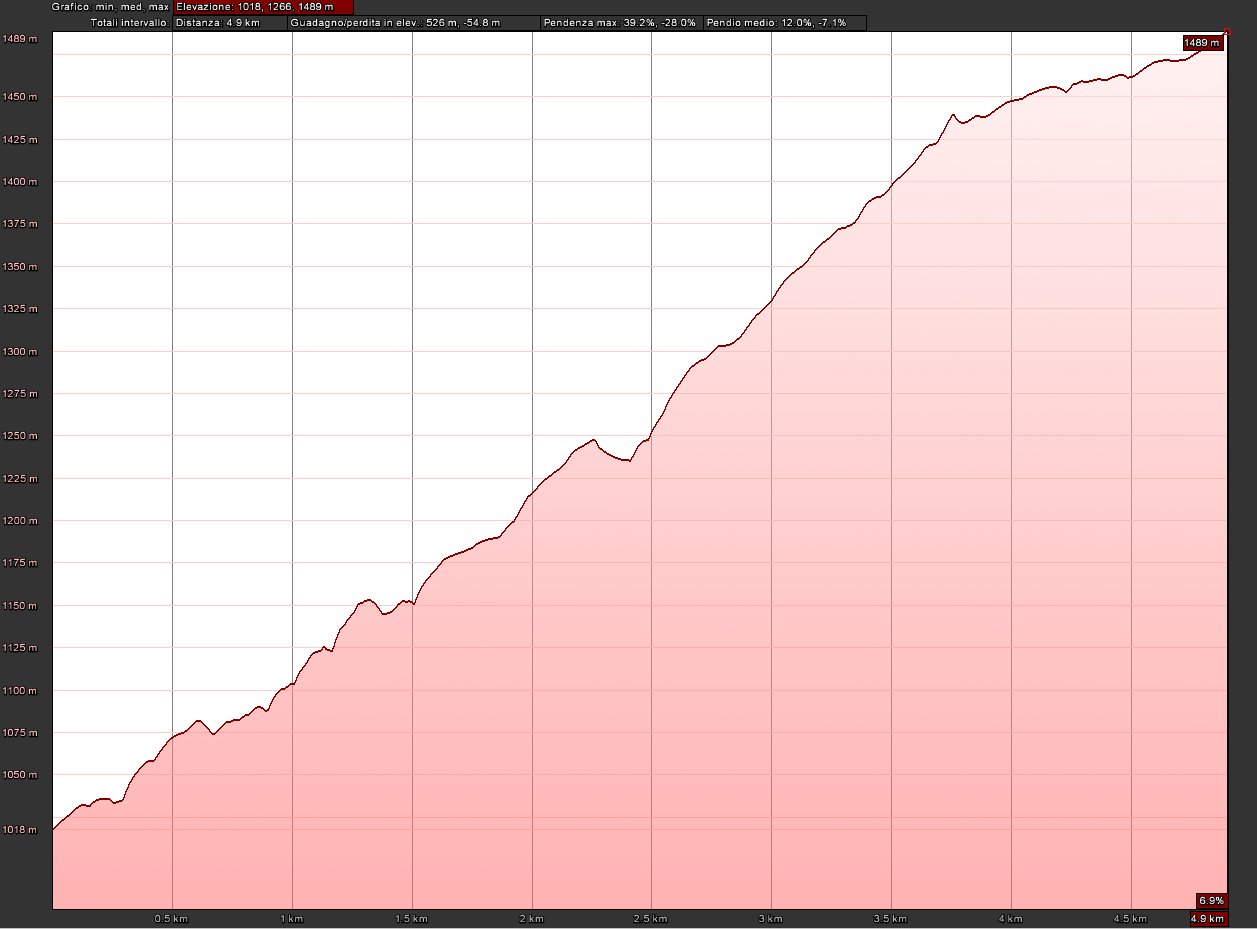
Task: Click the 1100 m label on elevation axis
Action: click(x=20, y=691)
